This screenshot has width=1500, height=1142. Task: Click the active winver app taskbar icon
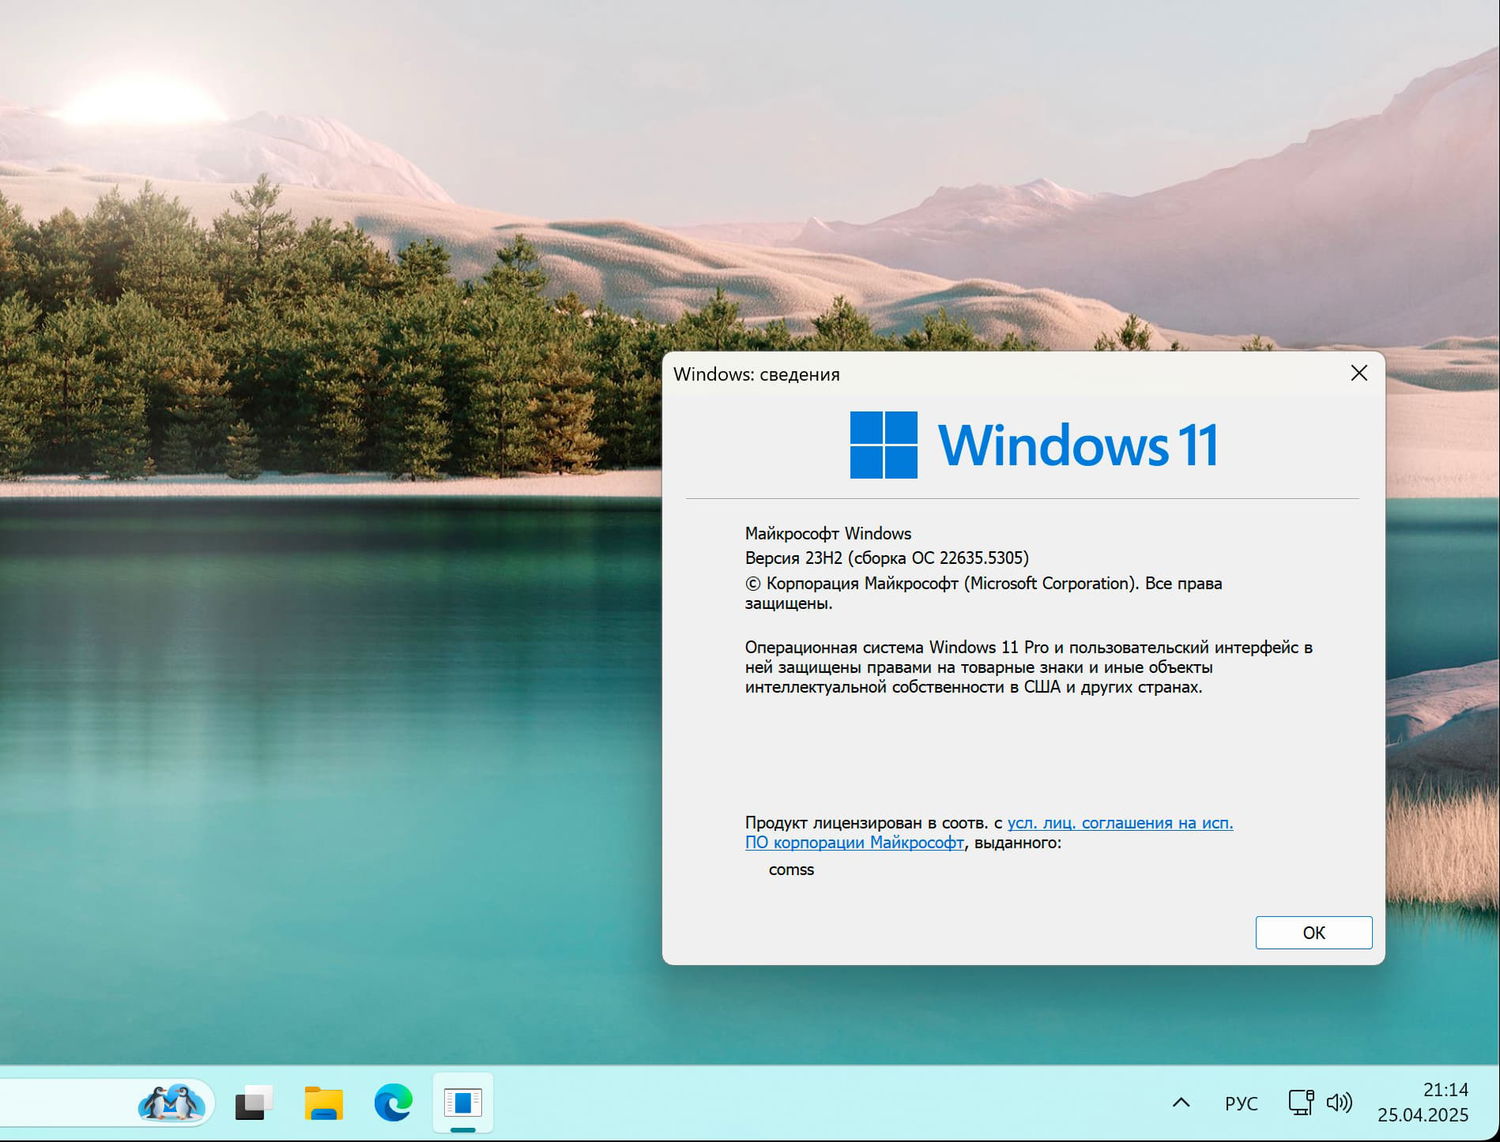(x=463, y=1102)
